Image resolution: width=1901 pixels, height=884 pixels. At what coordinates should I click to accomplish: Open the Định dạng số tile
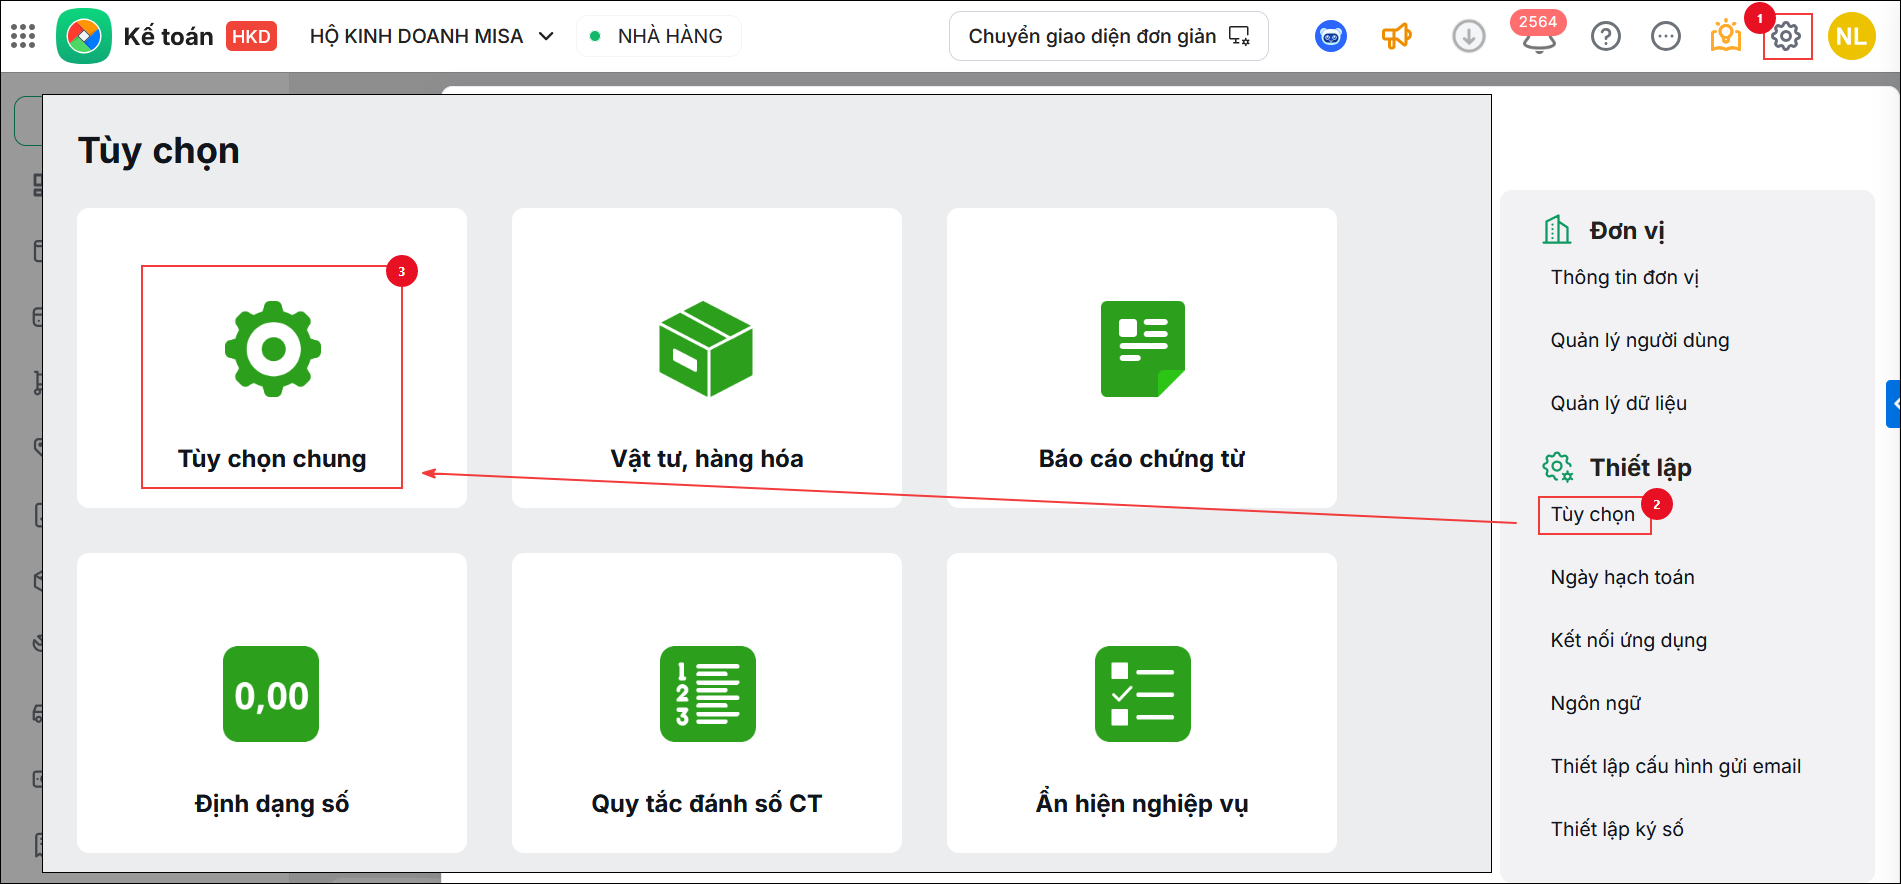272,703
